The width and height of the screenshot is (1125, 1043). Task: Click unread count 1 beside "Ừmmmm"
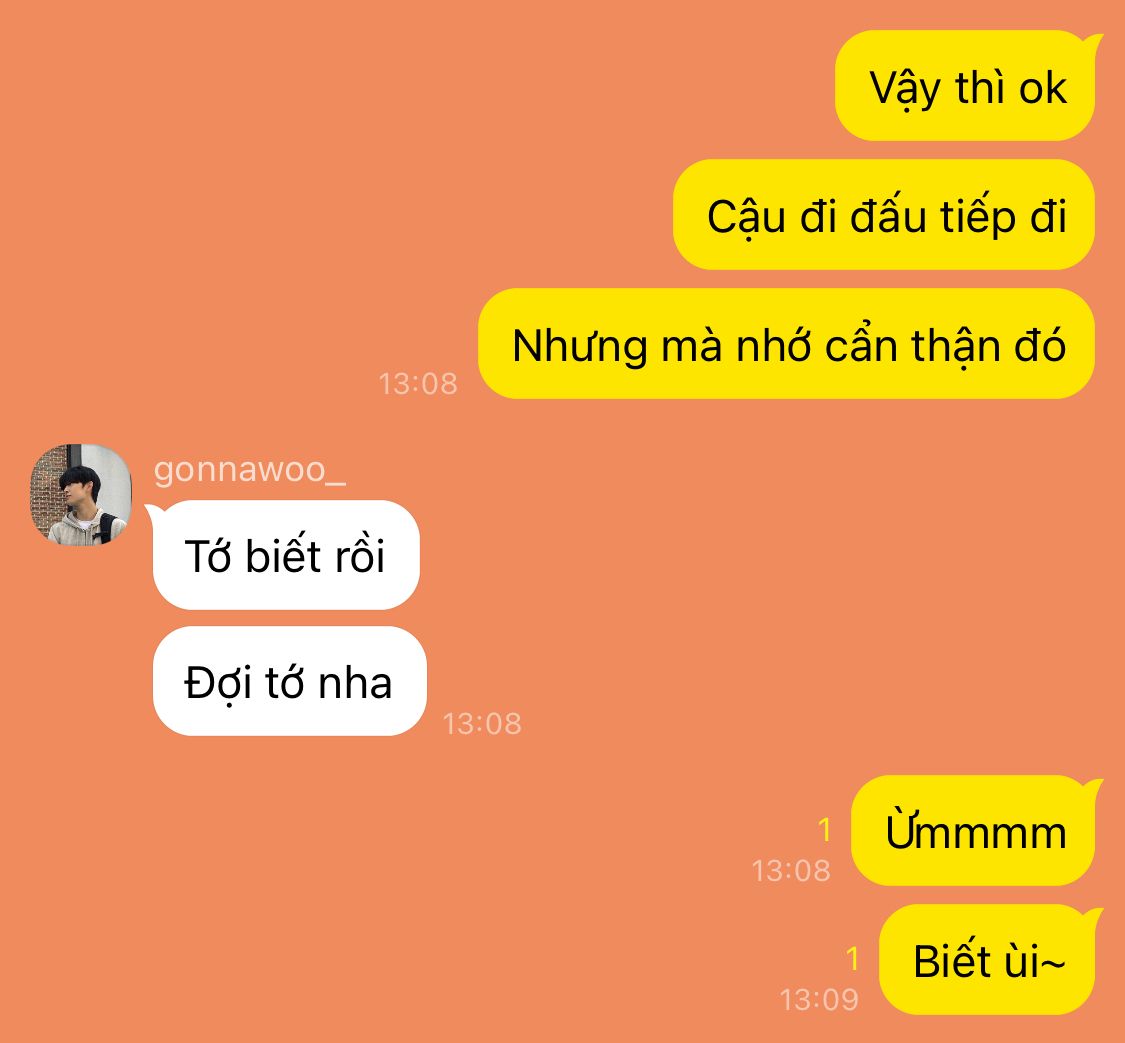pos(824,829)
